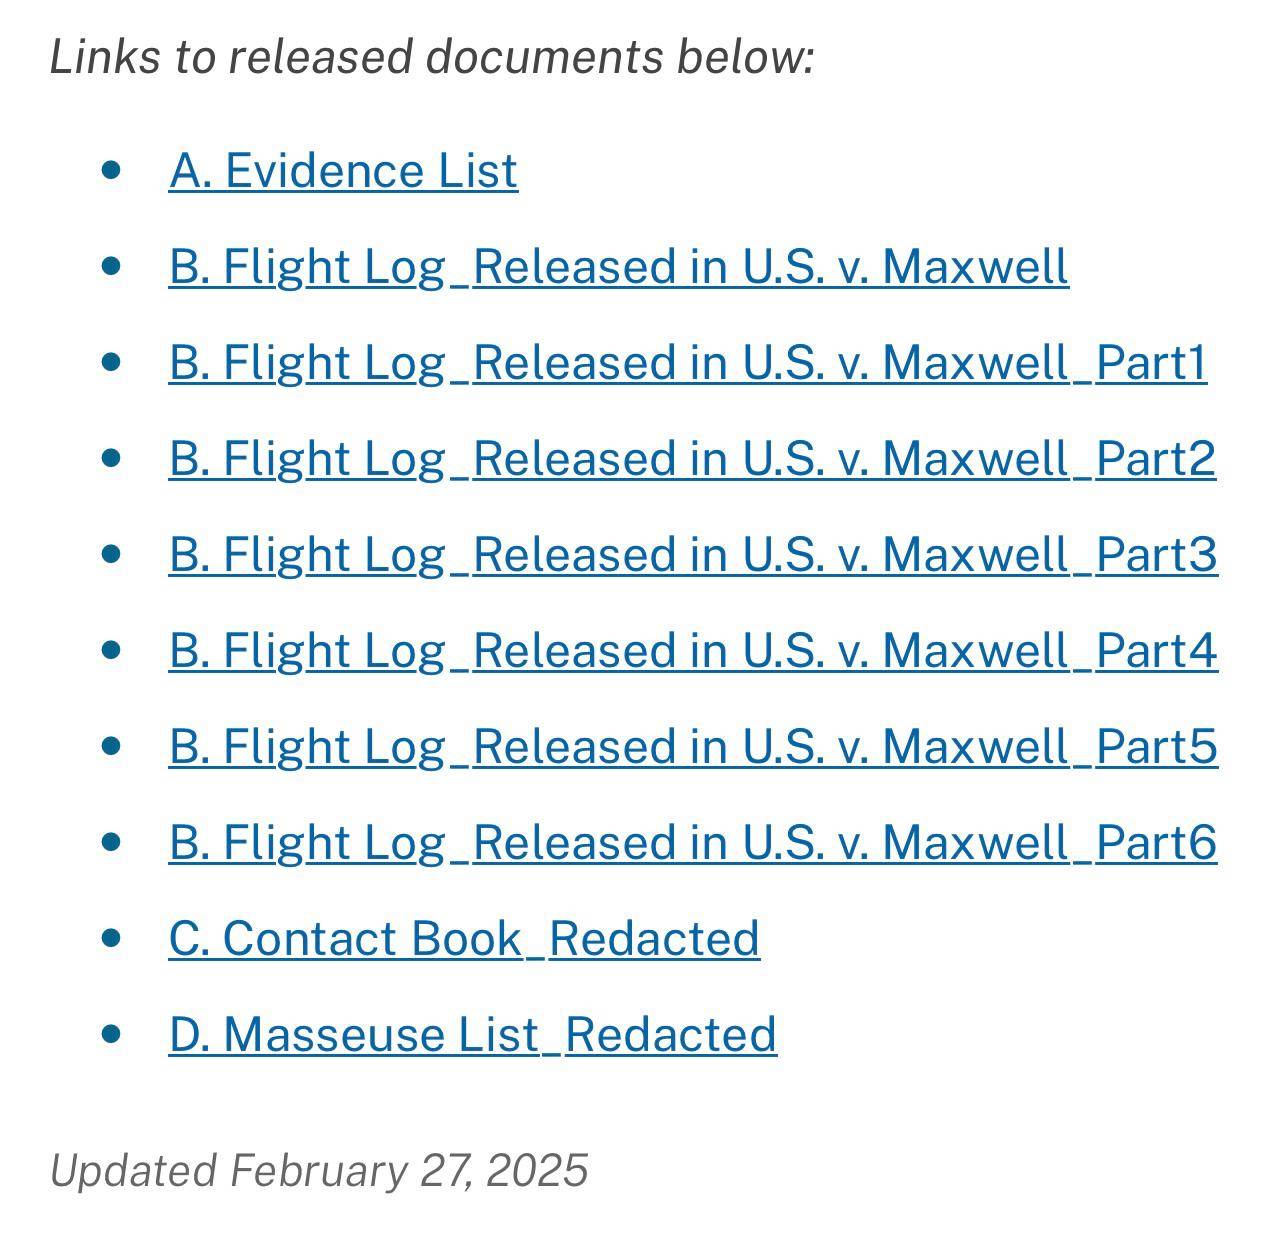1279x1239 pixels.
Task: Click the 'Links to released documents below' text
Action: [x=432, y=57]
